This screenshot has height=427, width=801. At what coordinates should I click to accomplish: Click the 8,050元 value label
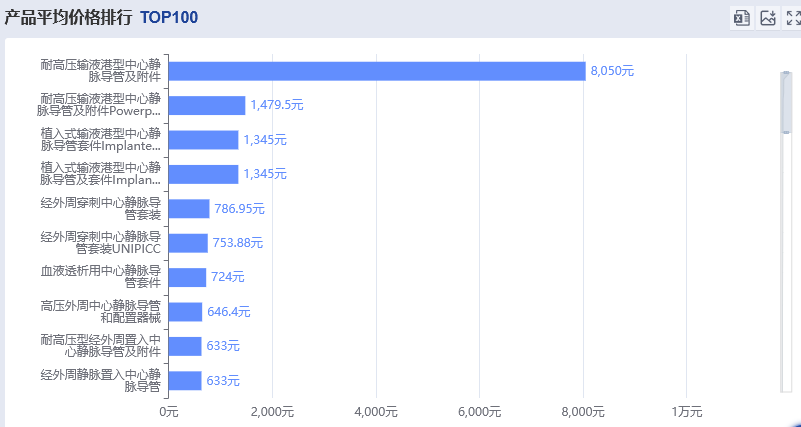[x=612, y=71]
